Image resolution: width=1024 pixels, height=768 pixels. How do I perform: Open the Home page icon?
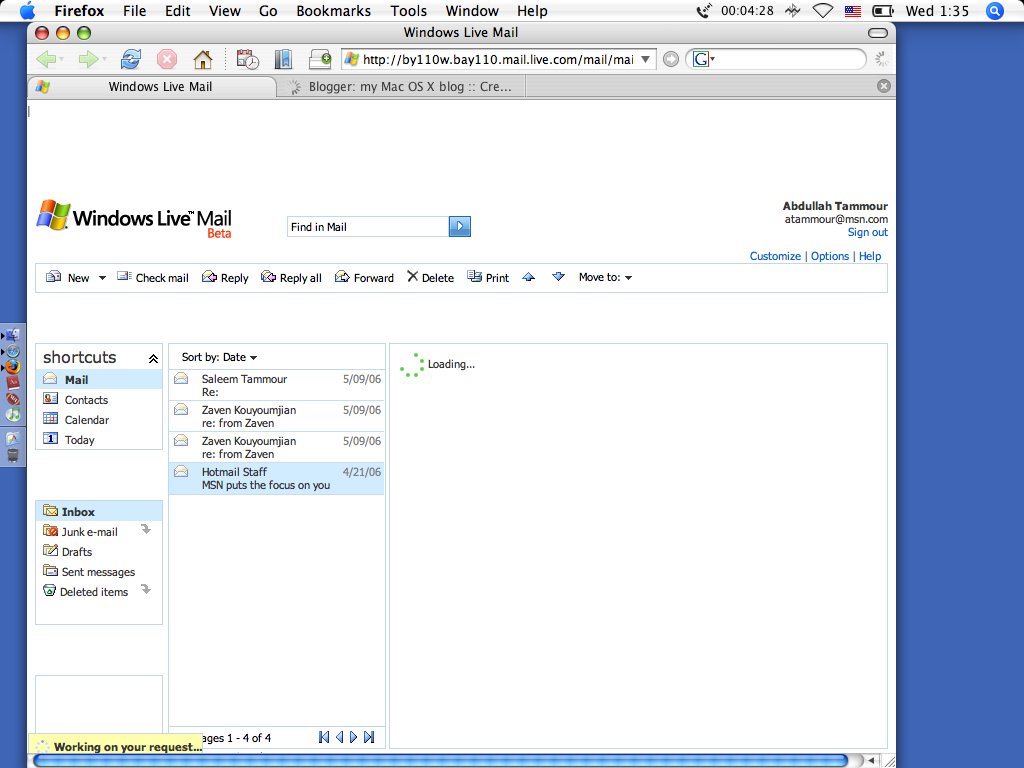point(203,59)
